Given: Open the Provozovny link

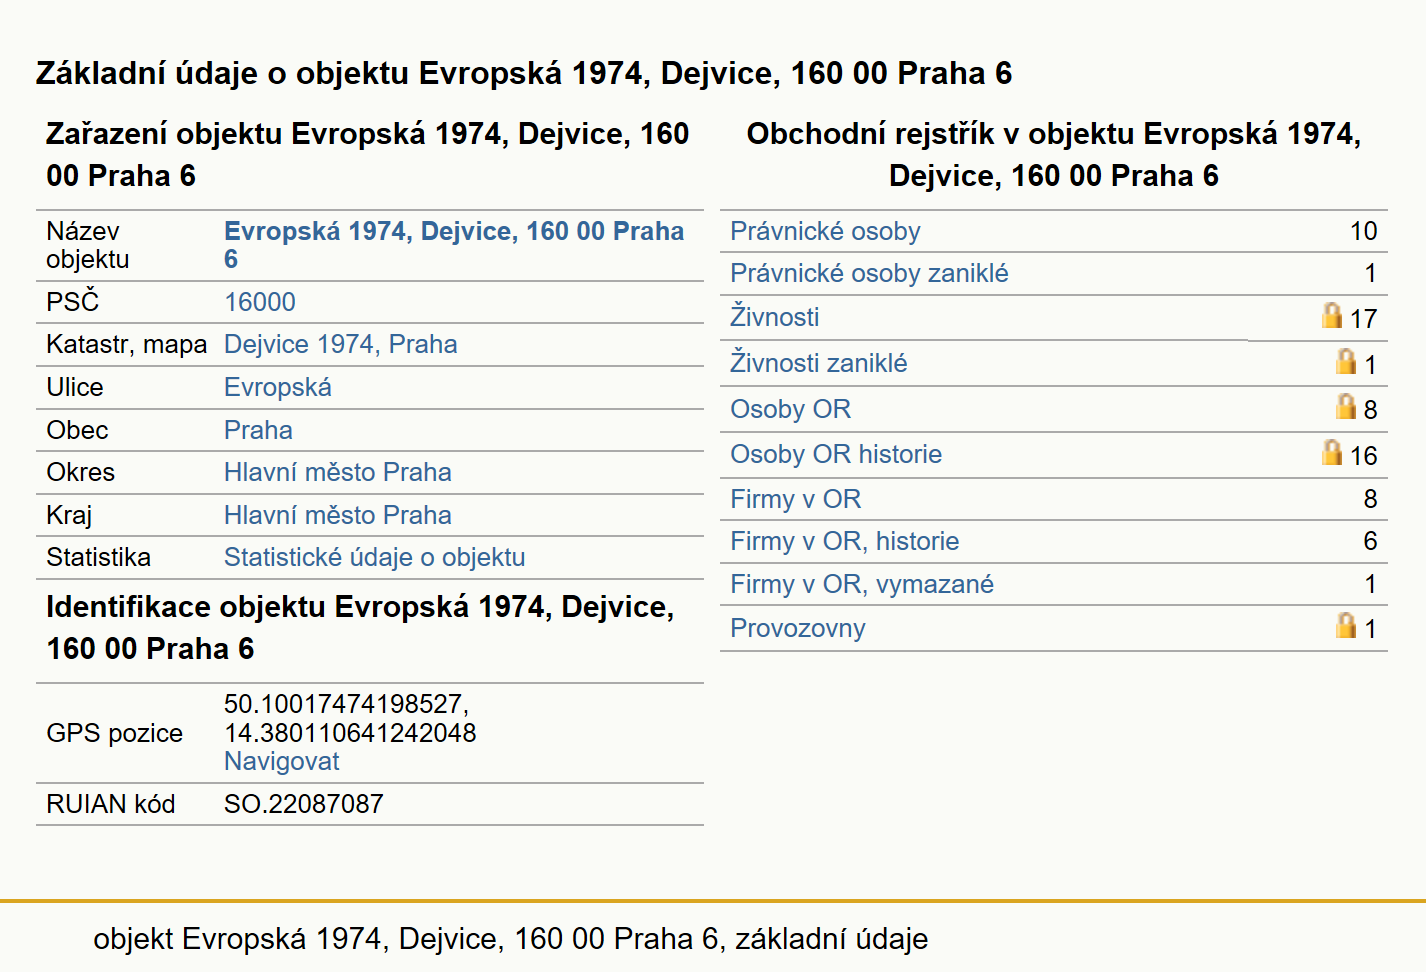Looking at the screenshot, I should [x=797, y=628].
